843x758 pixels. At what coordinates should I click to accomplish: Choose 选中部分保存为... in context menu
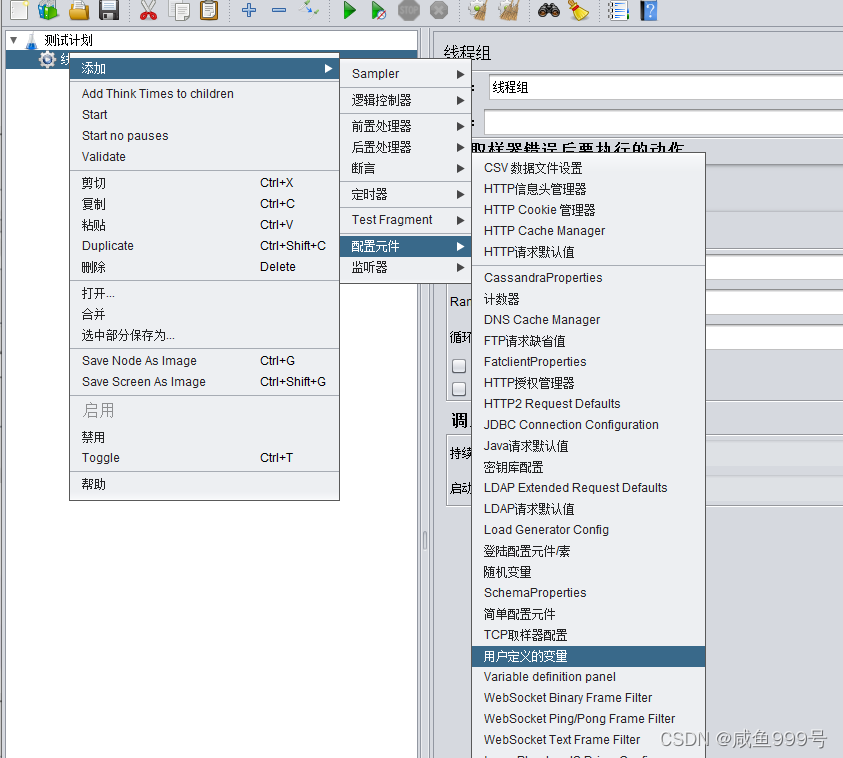(x=204, y=335)
